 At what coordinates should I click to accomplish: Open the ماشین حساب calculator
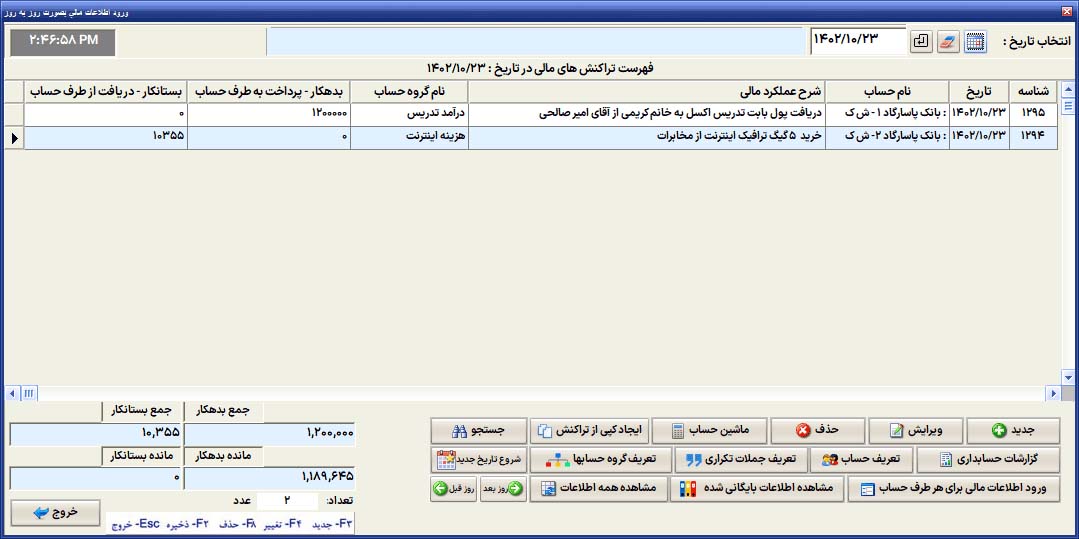click(x=709, y=431)
